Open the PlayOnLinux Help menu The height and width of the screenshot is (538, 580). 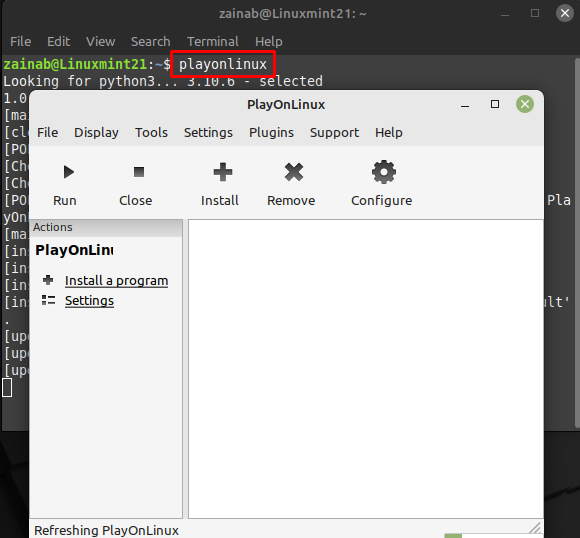pos(388,132)
